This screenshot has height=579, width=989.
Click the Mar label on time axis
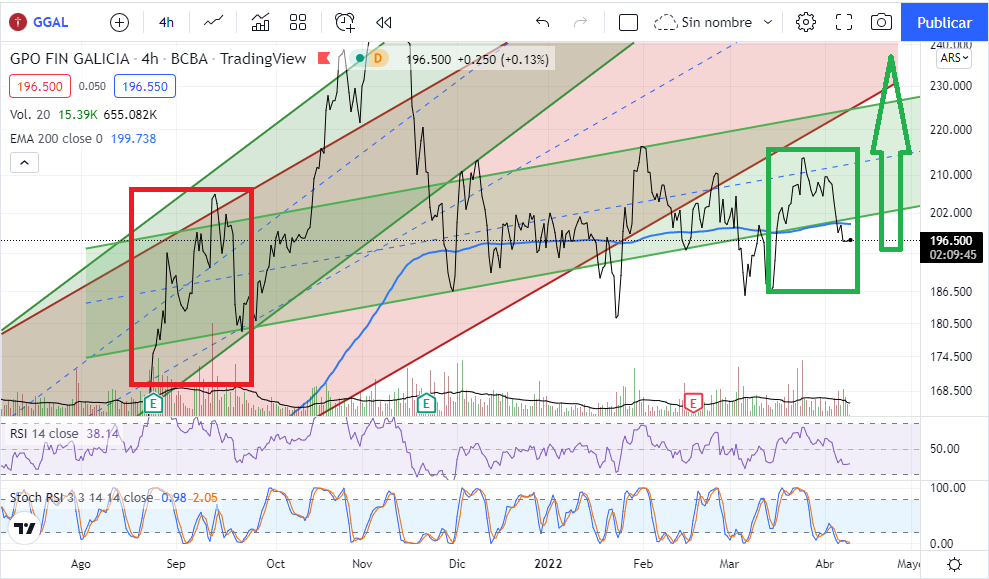(729, 564)
